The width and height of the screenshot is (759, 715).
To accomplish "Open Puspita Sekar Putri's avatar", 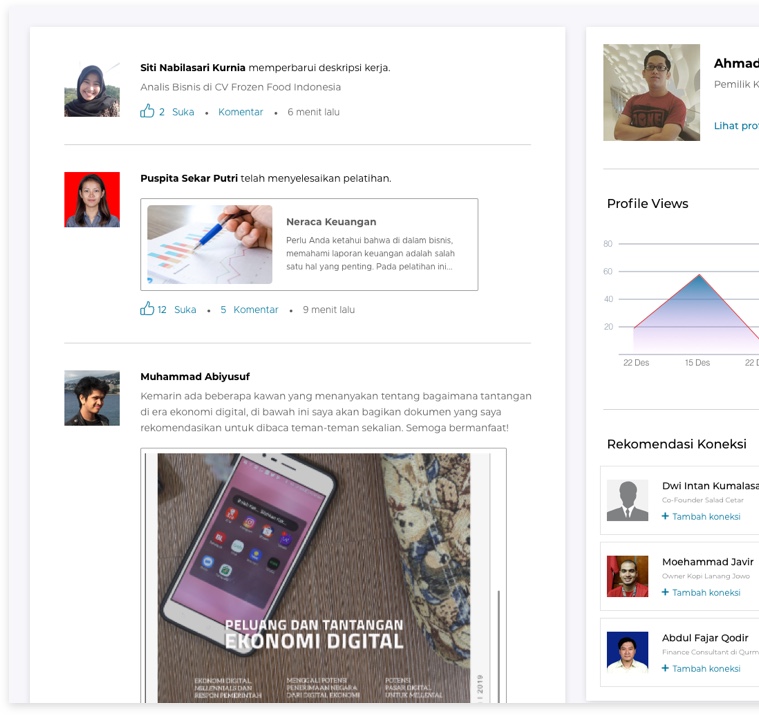I will (92, 199).
